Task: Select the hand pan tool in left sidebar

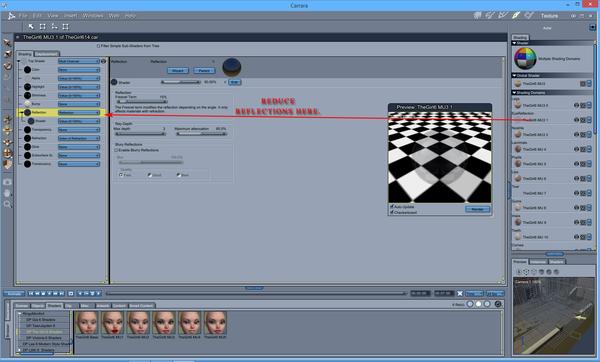Action: click(x=7, y=193)
